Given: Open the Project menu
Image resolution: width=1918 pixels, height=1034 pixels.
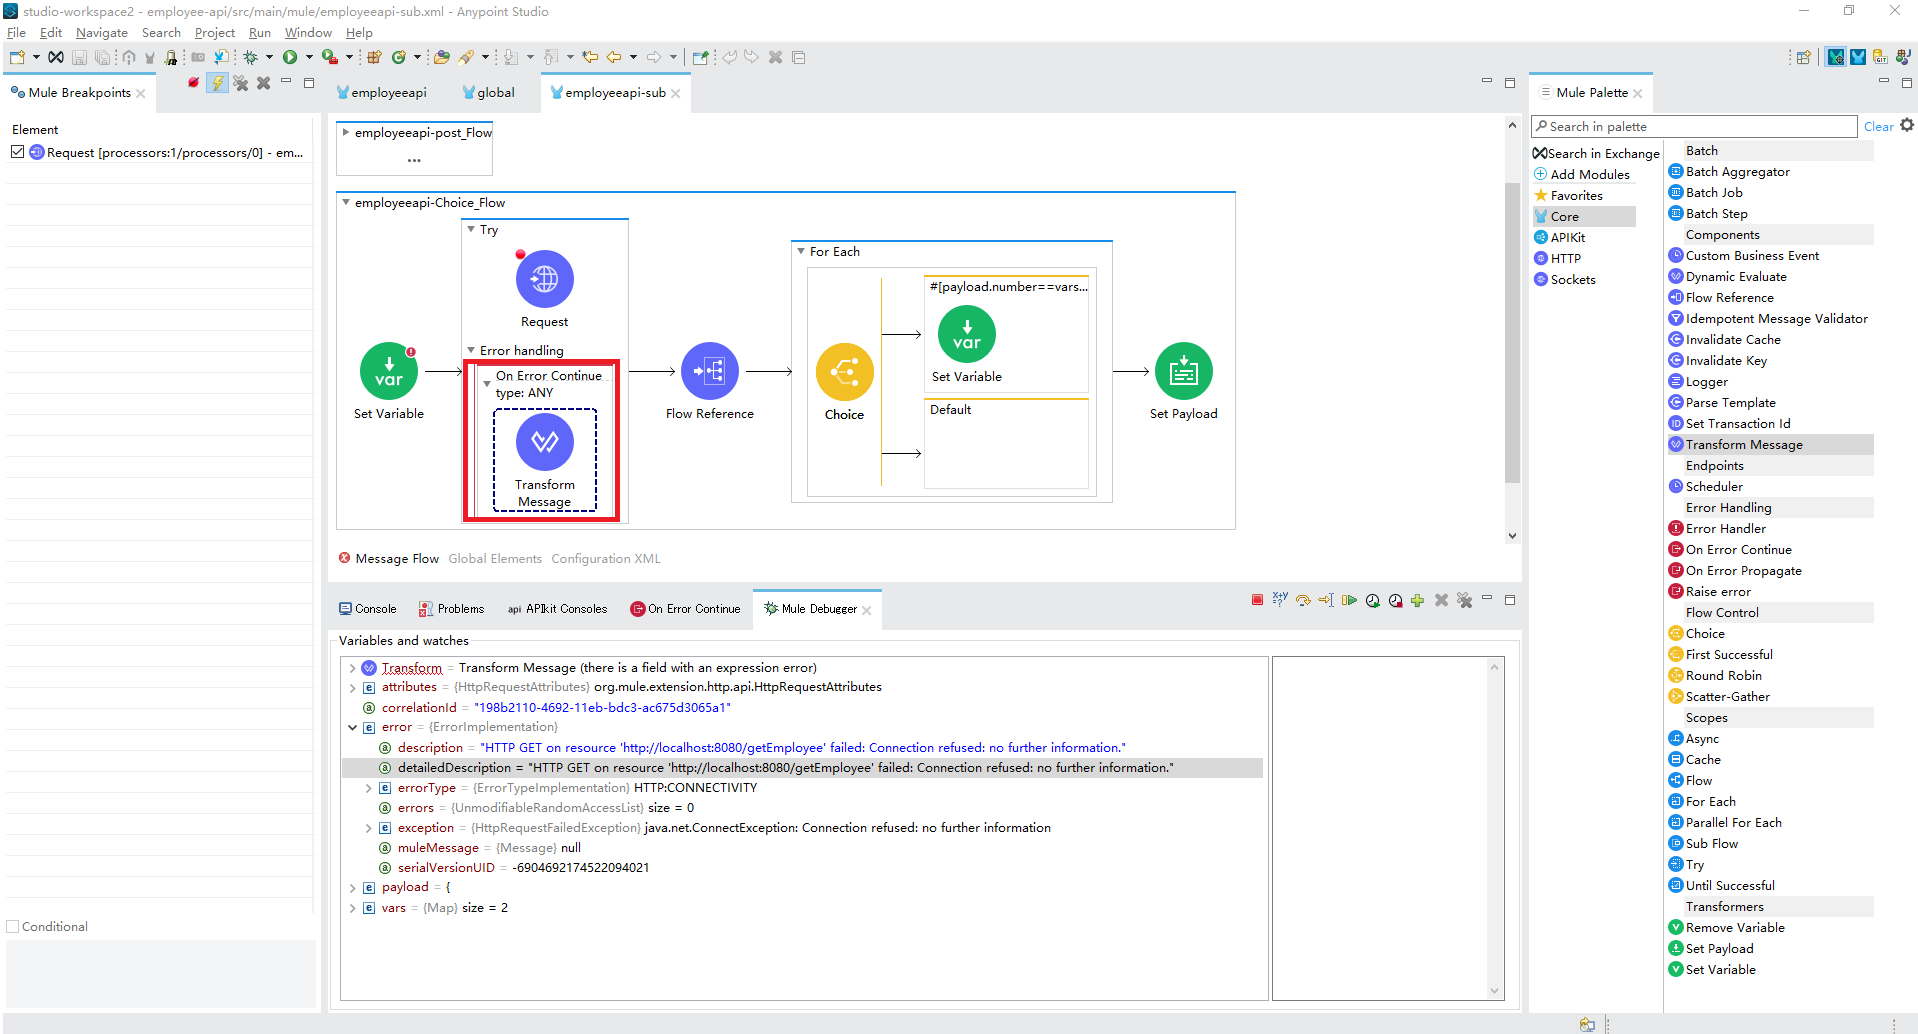Looking at the screenshot, I should pyautogui.click(x=215, y=33).
